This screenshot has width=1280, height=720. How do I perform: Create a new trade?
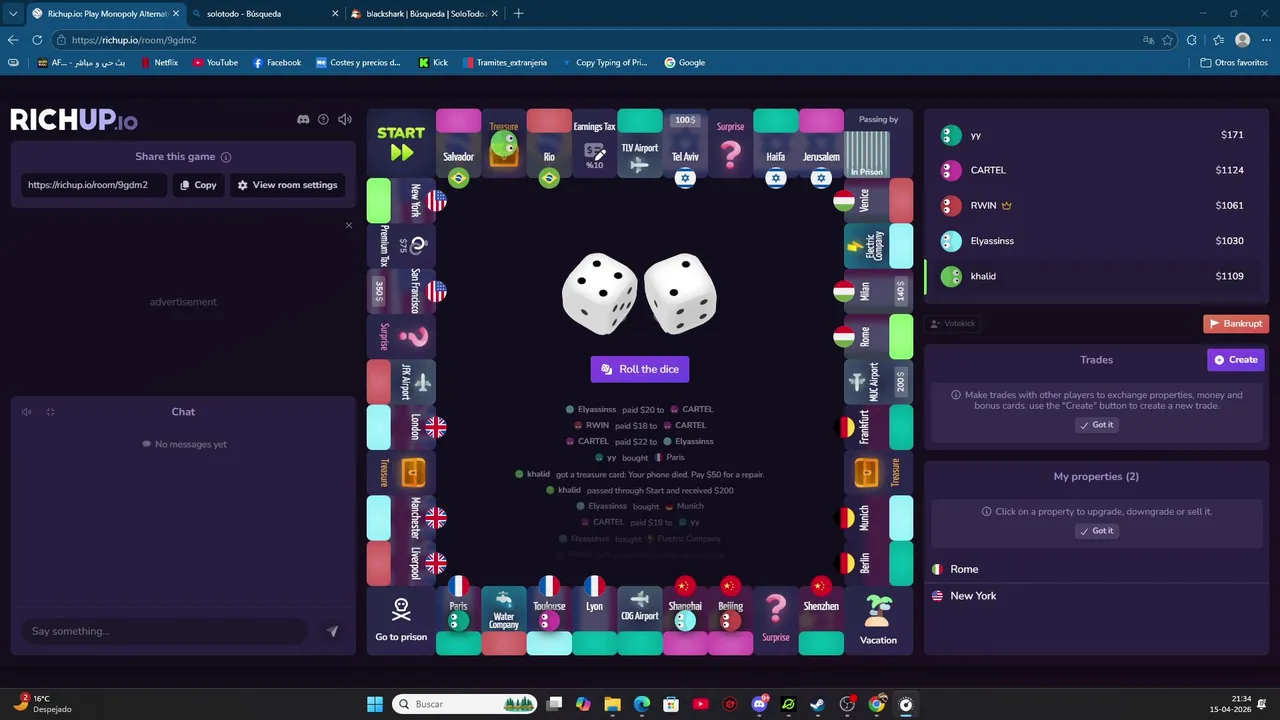1236,360
